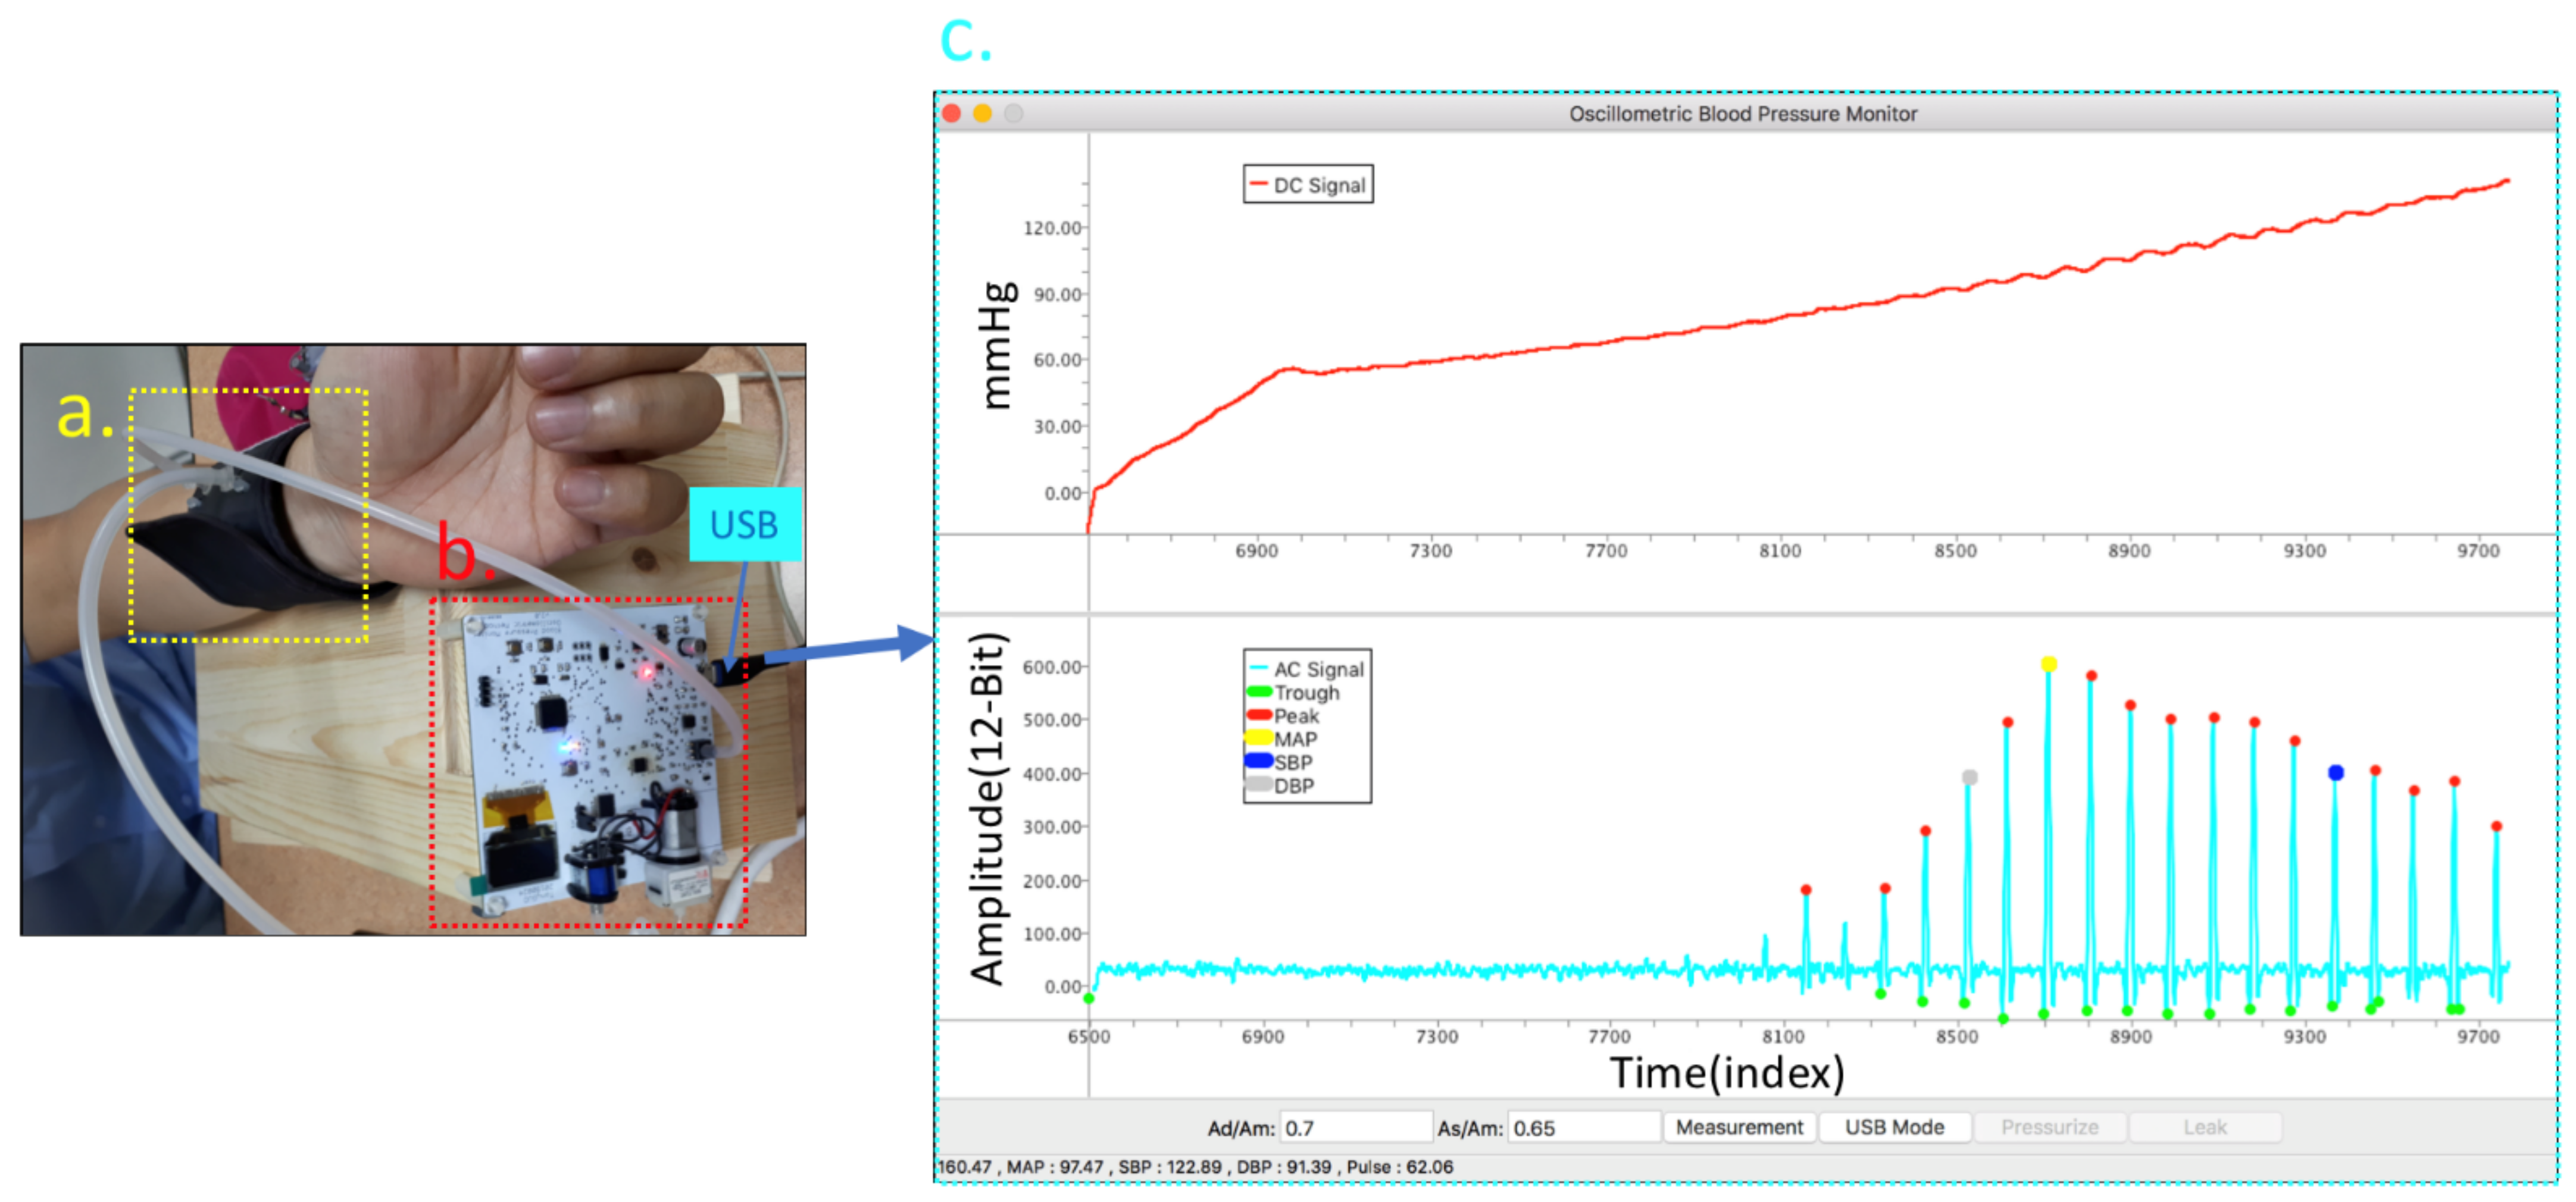The height and width of the screenshot is (1202, 2576).
Task: Click the MAP legend yellow swatch
Action: pyautogui.click(x=1259, y=738)
